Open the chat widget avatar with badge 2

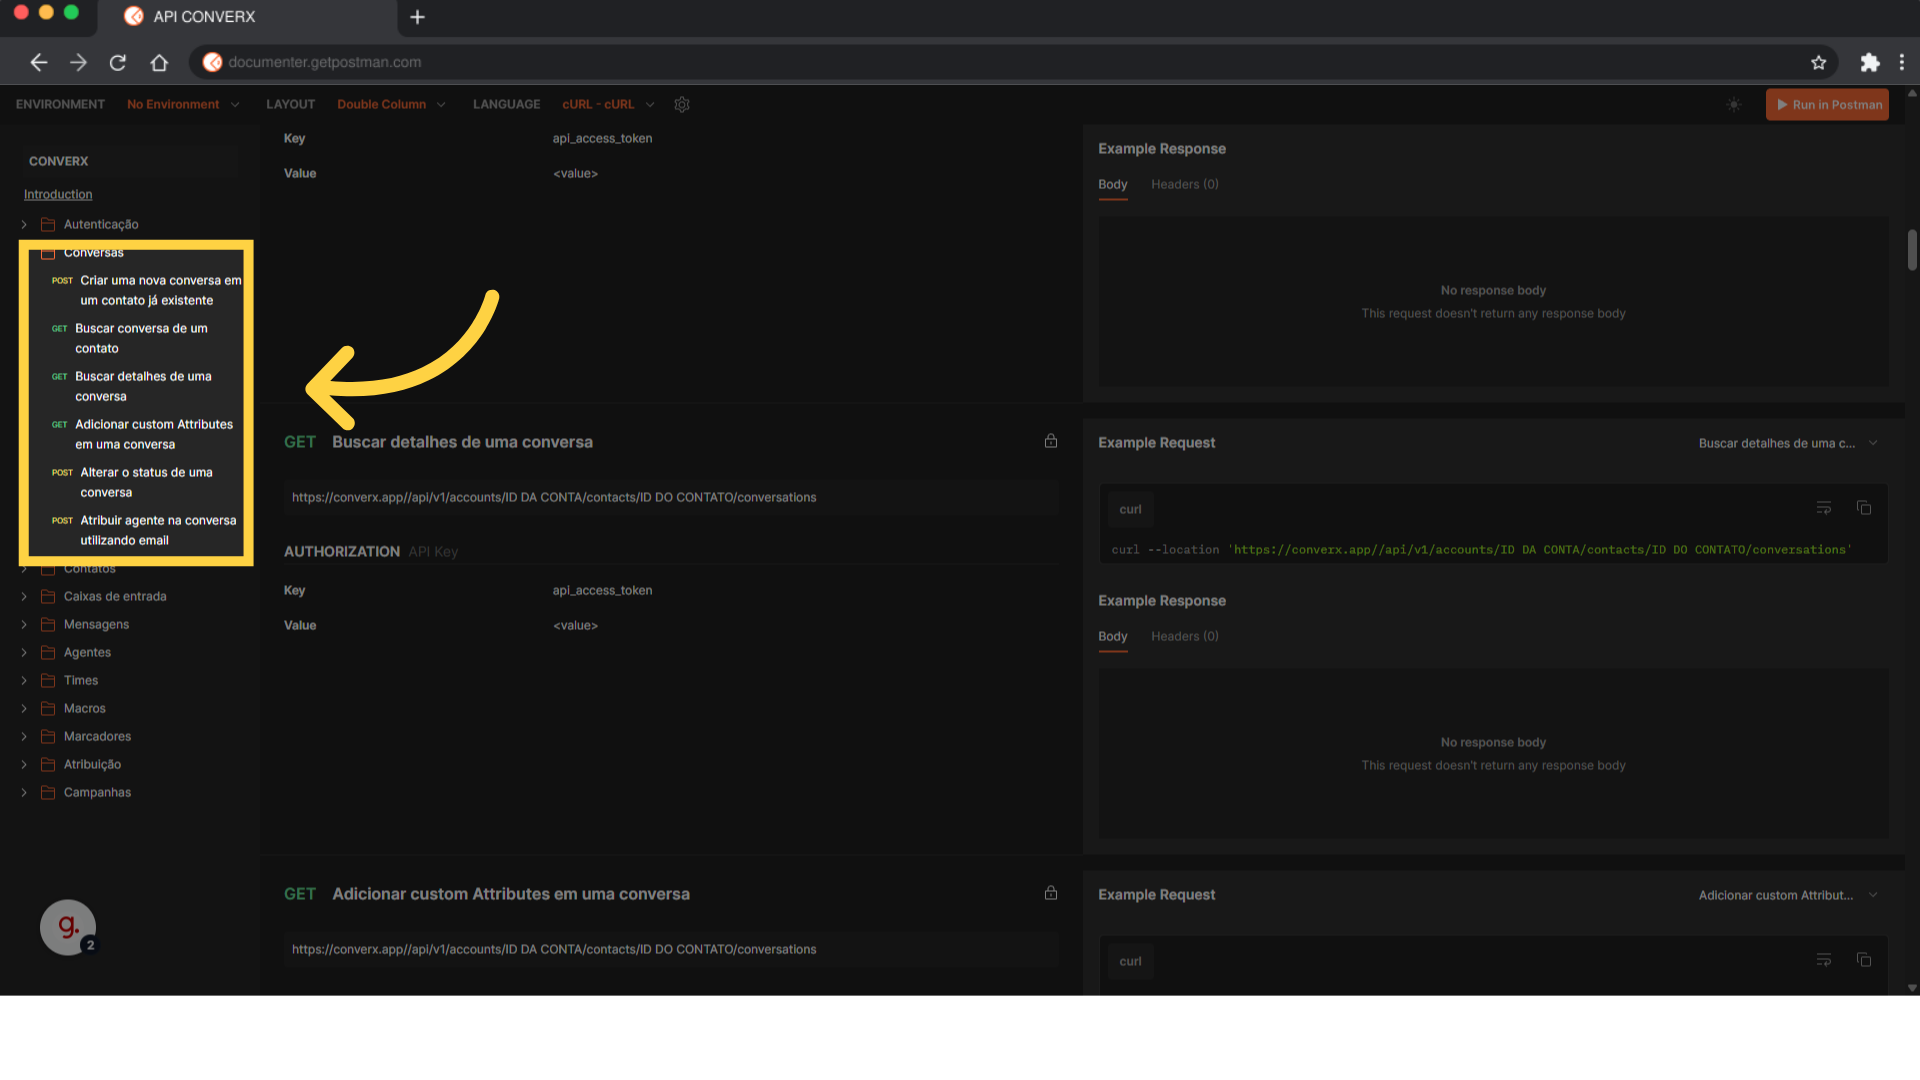pyautogui.click(x=68, y=927)
